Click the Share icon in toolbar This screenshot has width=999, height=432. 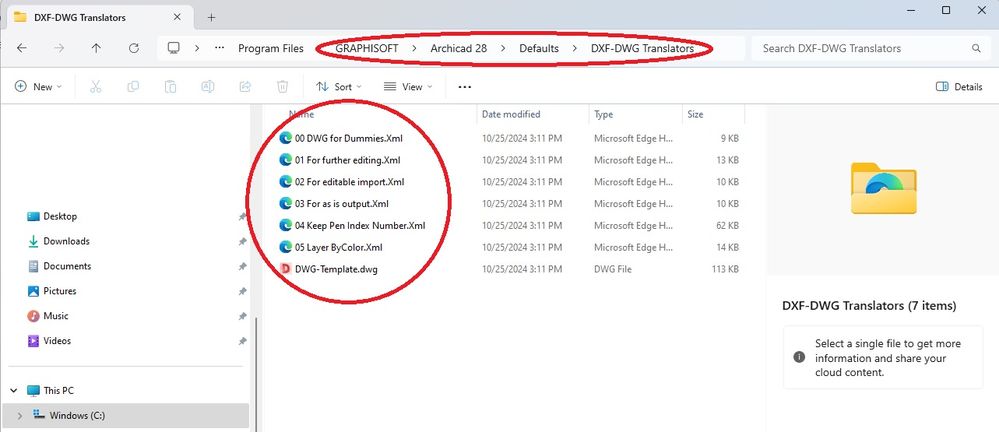point(245,87)
